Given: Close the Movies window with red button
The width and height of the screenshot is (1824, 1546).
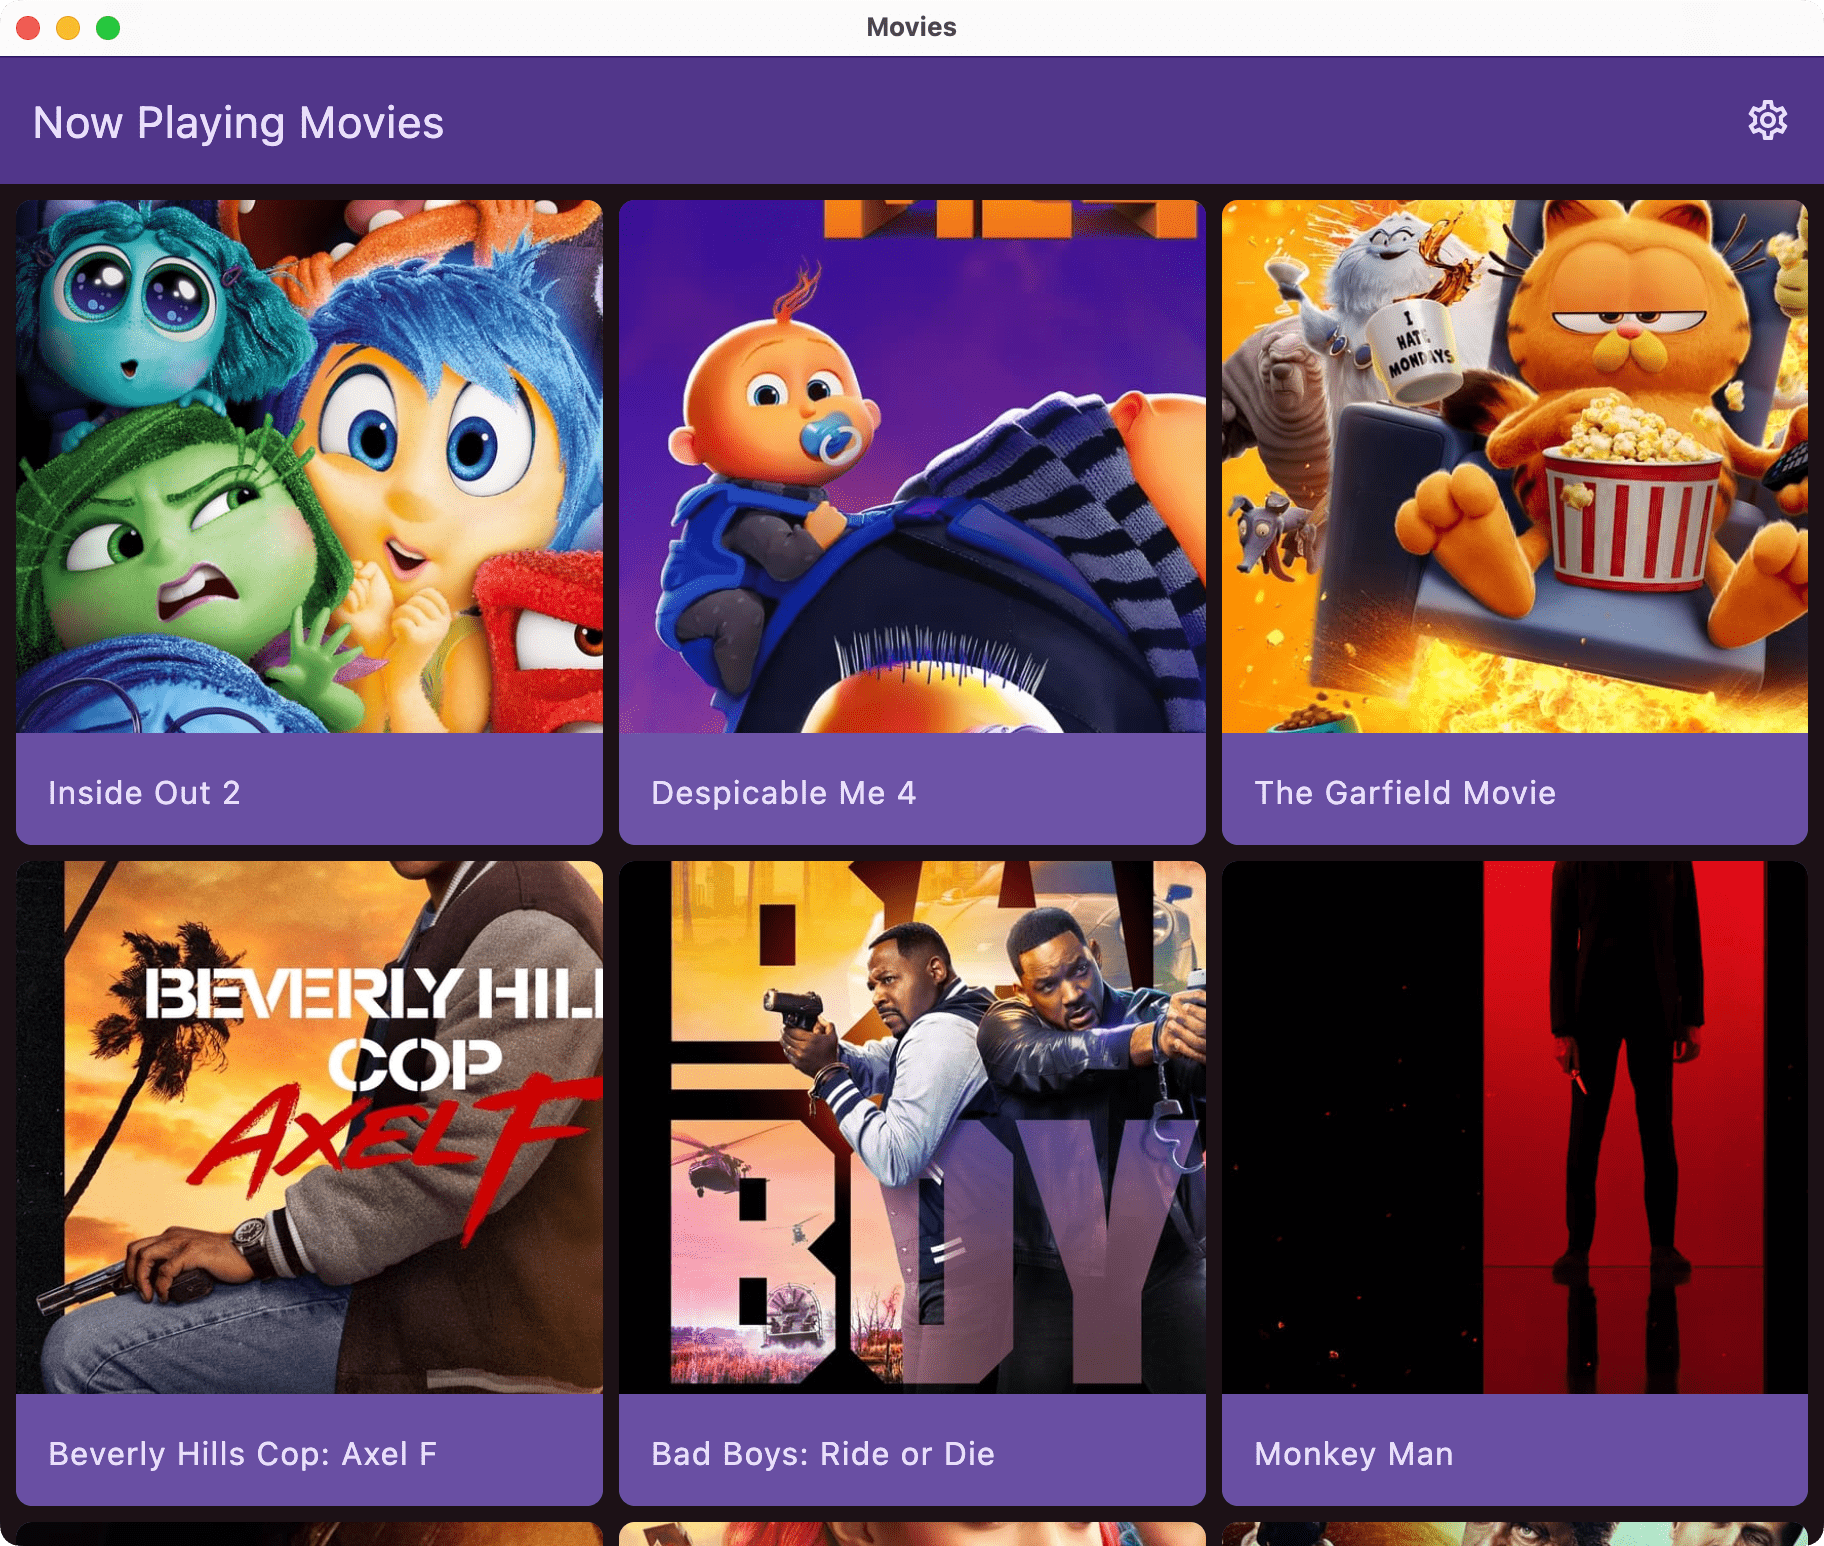Looking at the screenshot, I should tap(28, 28).
